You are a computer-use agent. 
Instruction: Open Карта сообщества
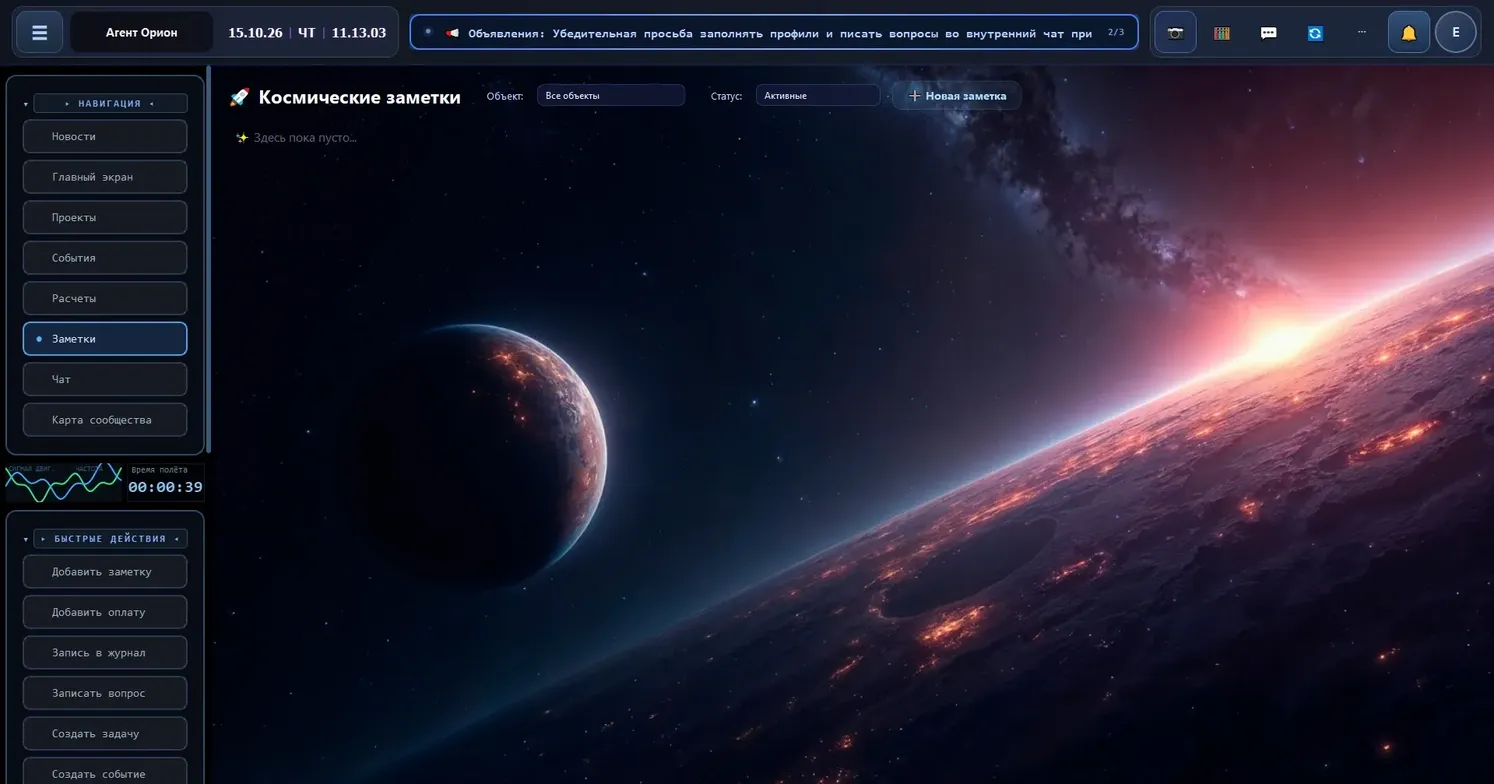pos(105,420)
